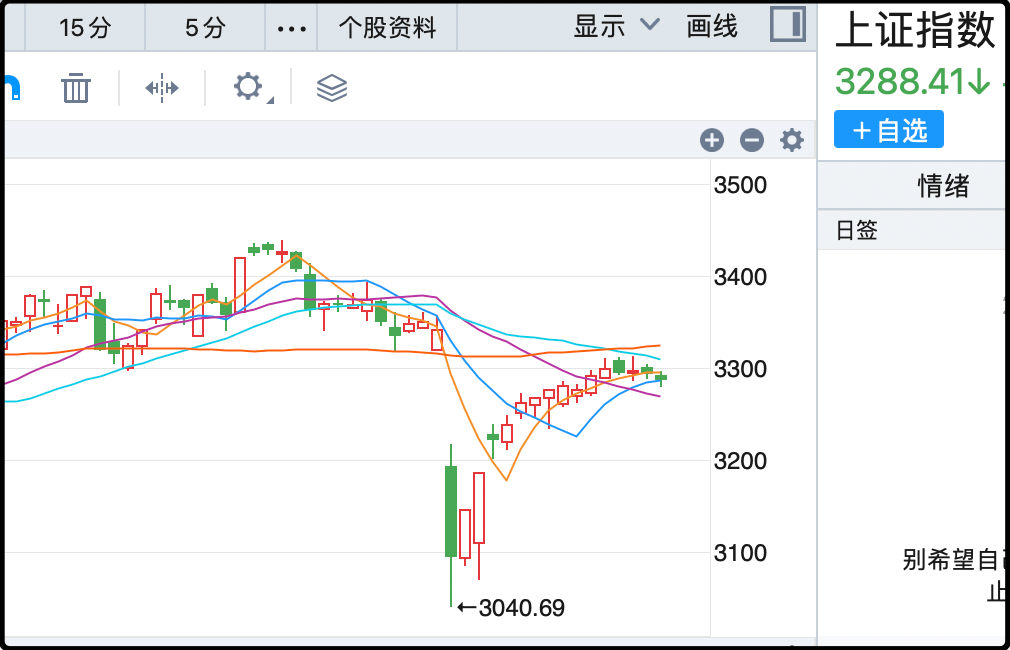The height and width of the screenshot is (650, 1010).
Task: Toggle the right sidebar panel icon
Action: (x=788, y=25)
